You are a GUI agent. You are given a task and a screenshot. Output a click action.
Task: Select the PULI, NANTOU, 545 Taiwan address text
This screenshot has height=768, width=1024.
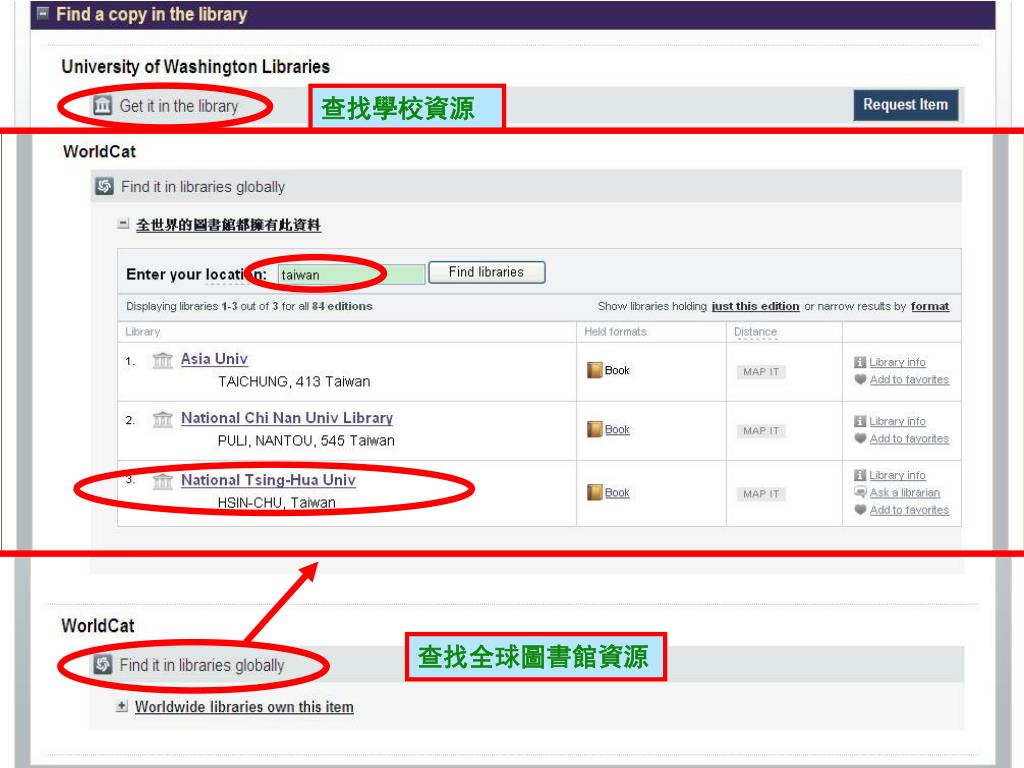(x=306, y=441)
